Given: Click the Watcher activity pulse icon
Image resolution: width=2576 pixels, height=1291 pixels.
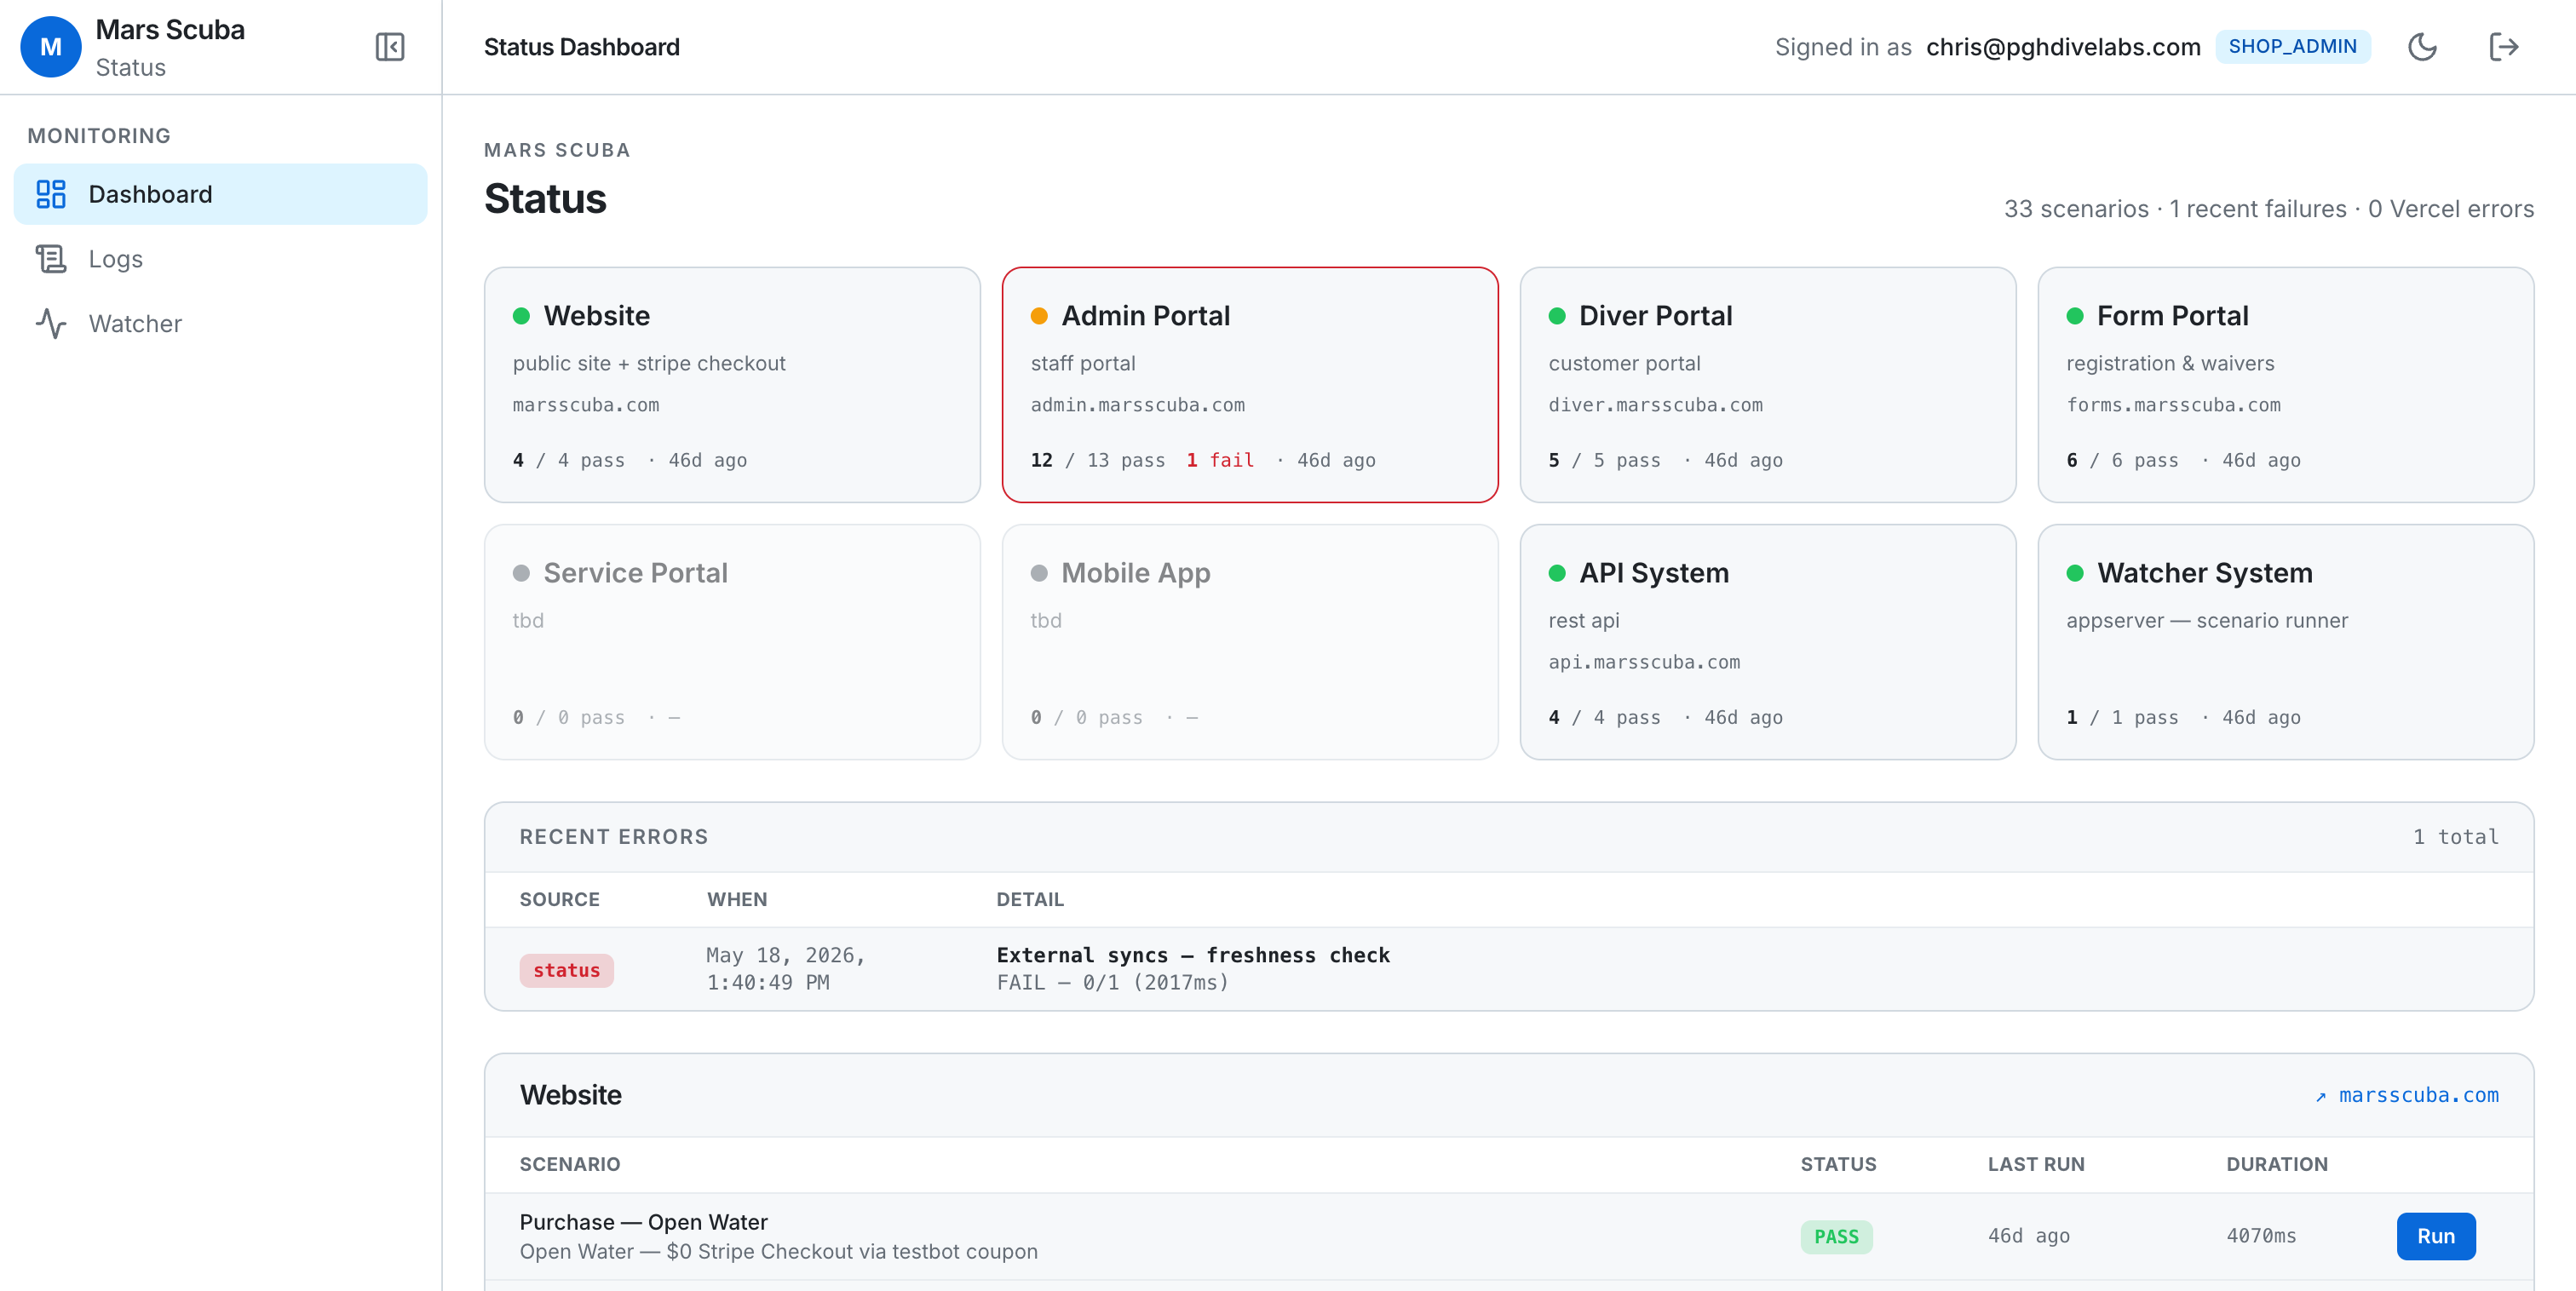Looking at the screenshot, I should (51, 324).
